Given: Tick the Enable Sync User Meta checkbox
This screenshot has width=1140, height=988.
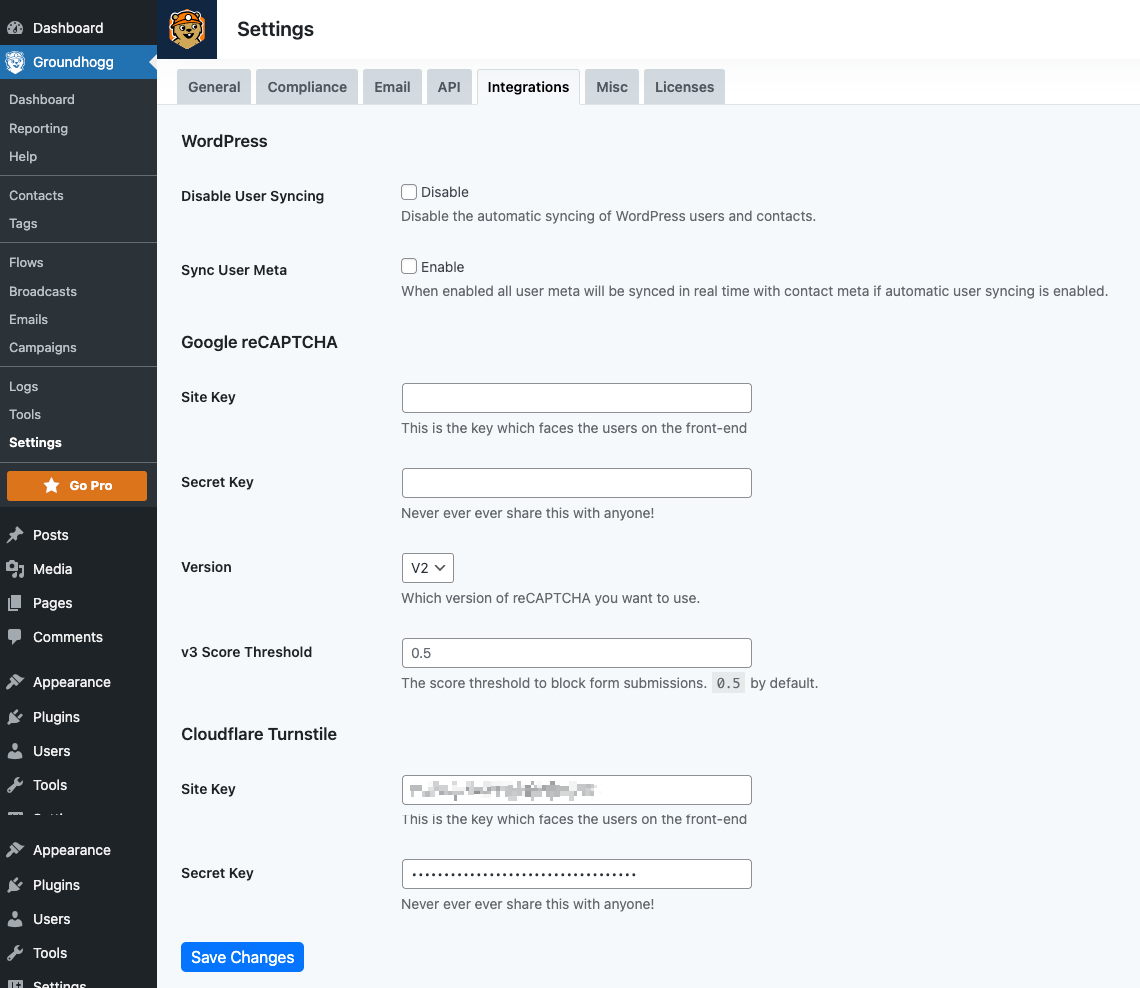Looking at the screenshot, I should click(409, 266).
